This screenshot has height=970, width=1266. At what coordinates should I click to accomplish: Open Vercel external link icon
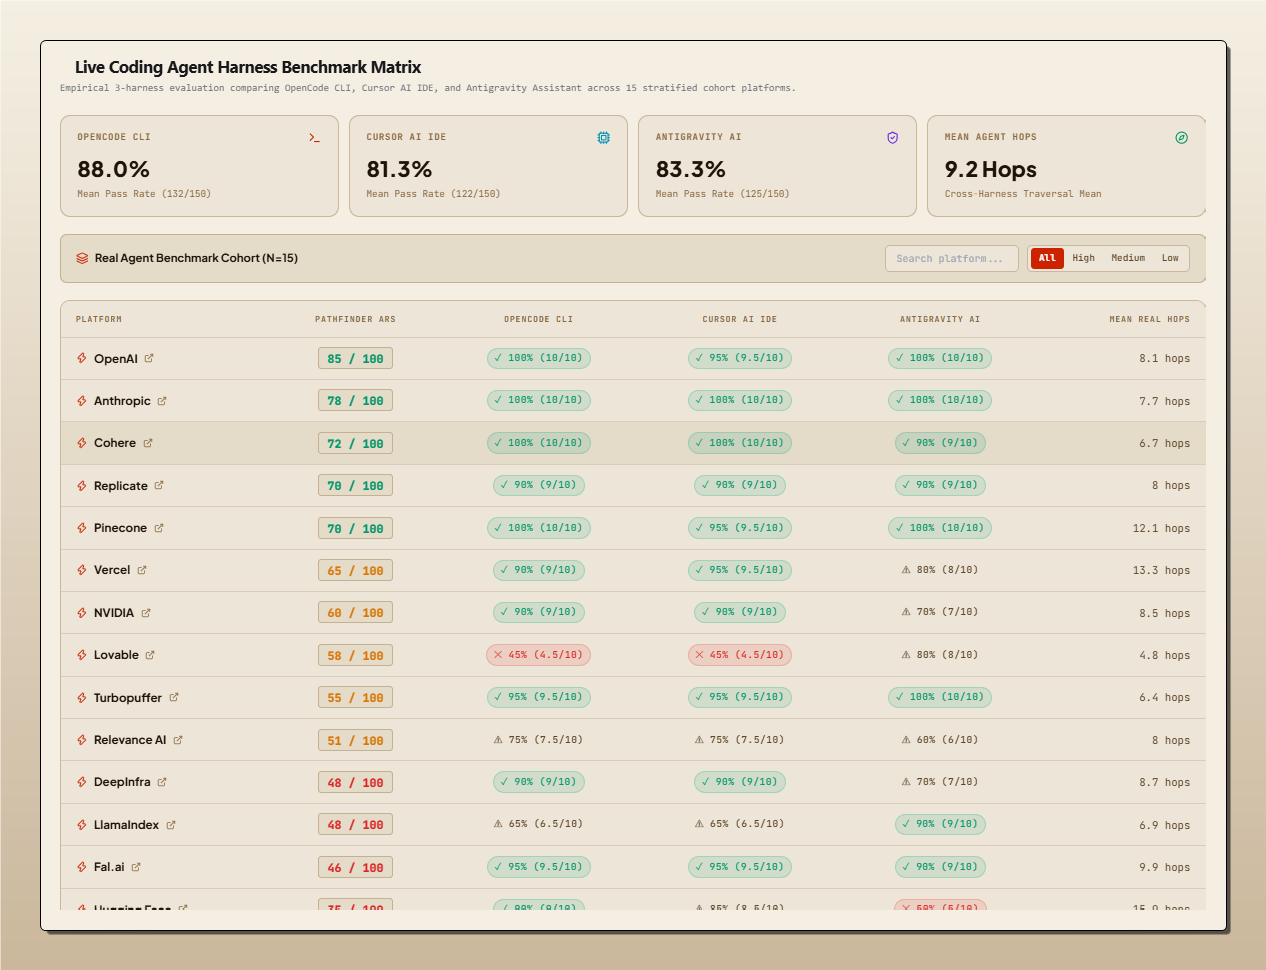click(x=142, y=570)
